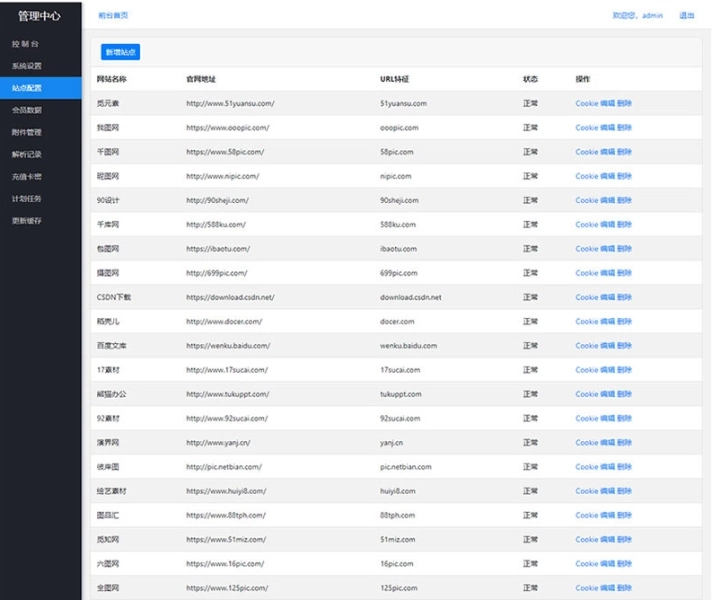Edit the 51miz.com site row
Image resolution: width=712 pixels, height=600 pixels.
point(608,540)
